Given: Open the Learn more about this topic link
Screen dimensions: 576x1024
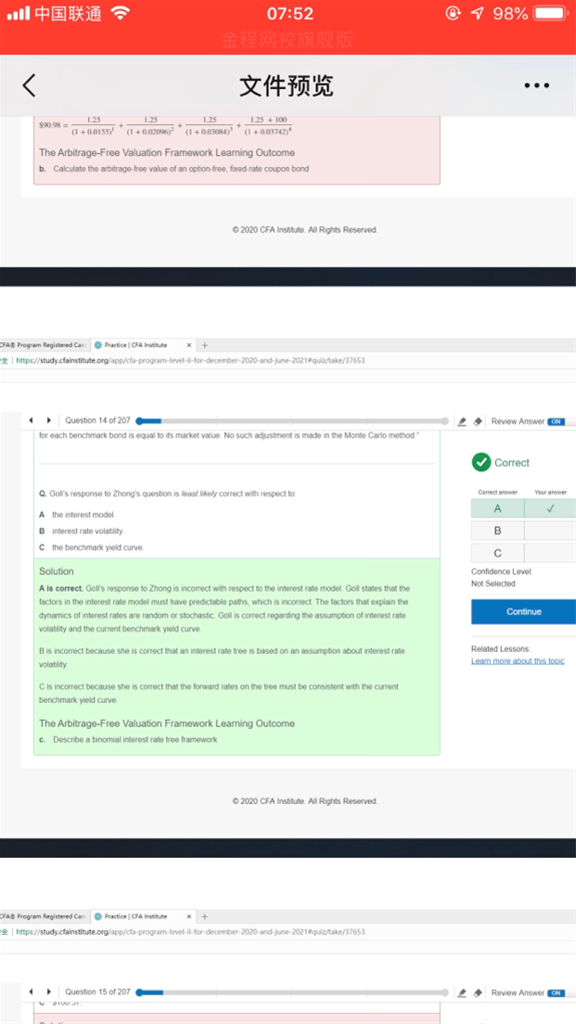Looking at the screenshot, I should click(518, 662).
